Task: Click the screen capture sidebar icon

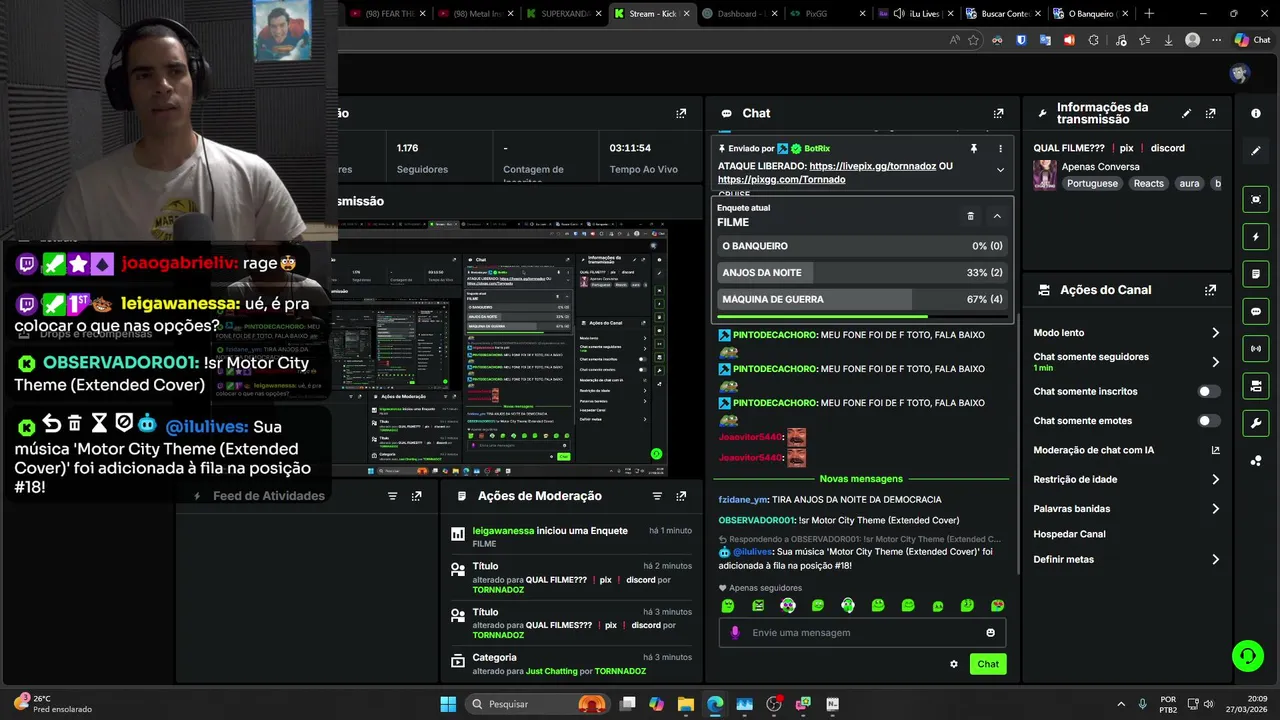Action: coord(1256,199)
